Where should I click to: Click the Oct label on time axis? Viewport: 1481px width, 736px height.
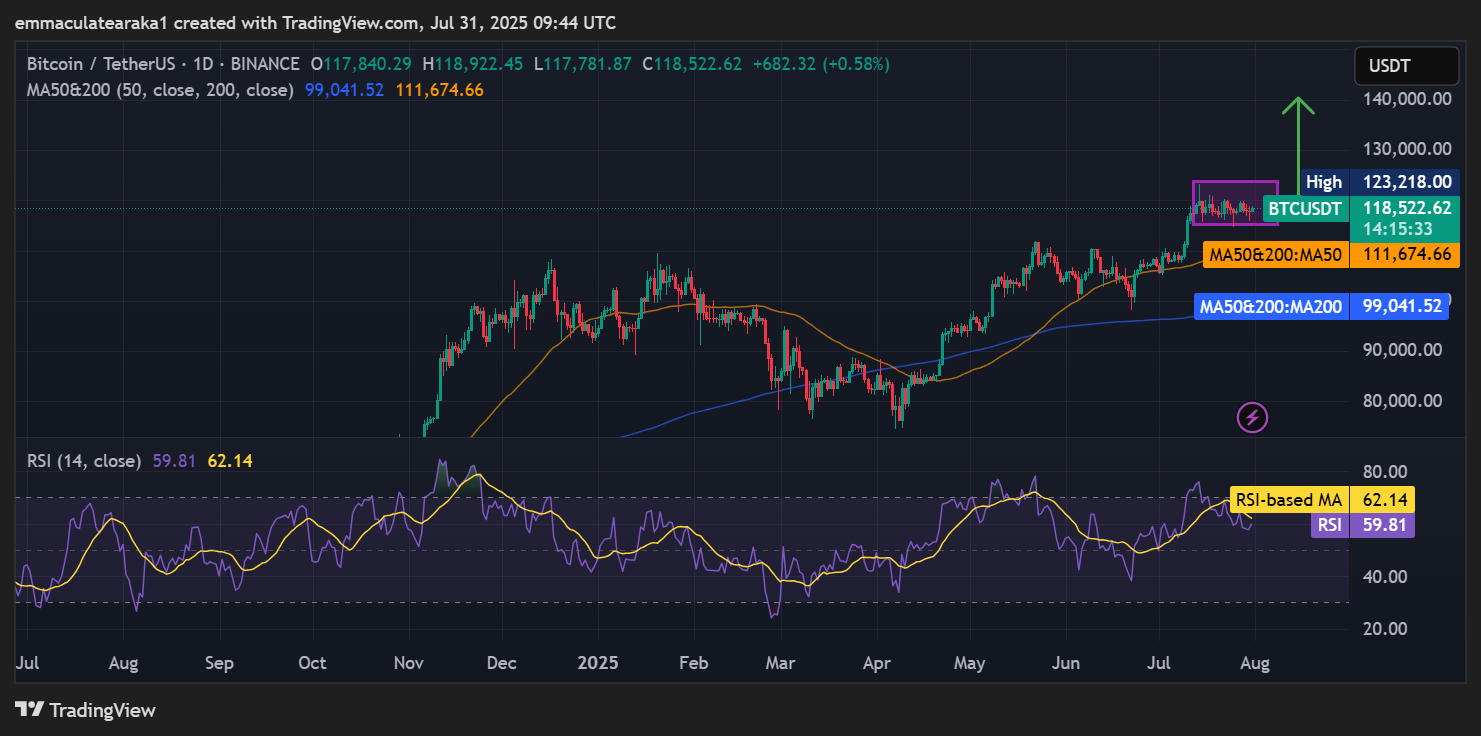[x=313, y=662]
